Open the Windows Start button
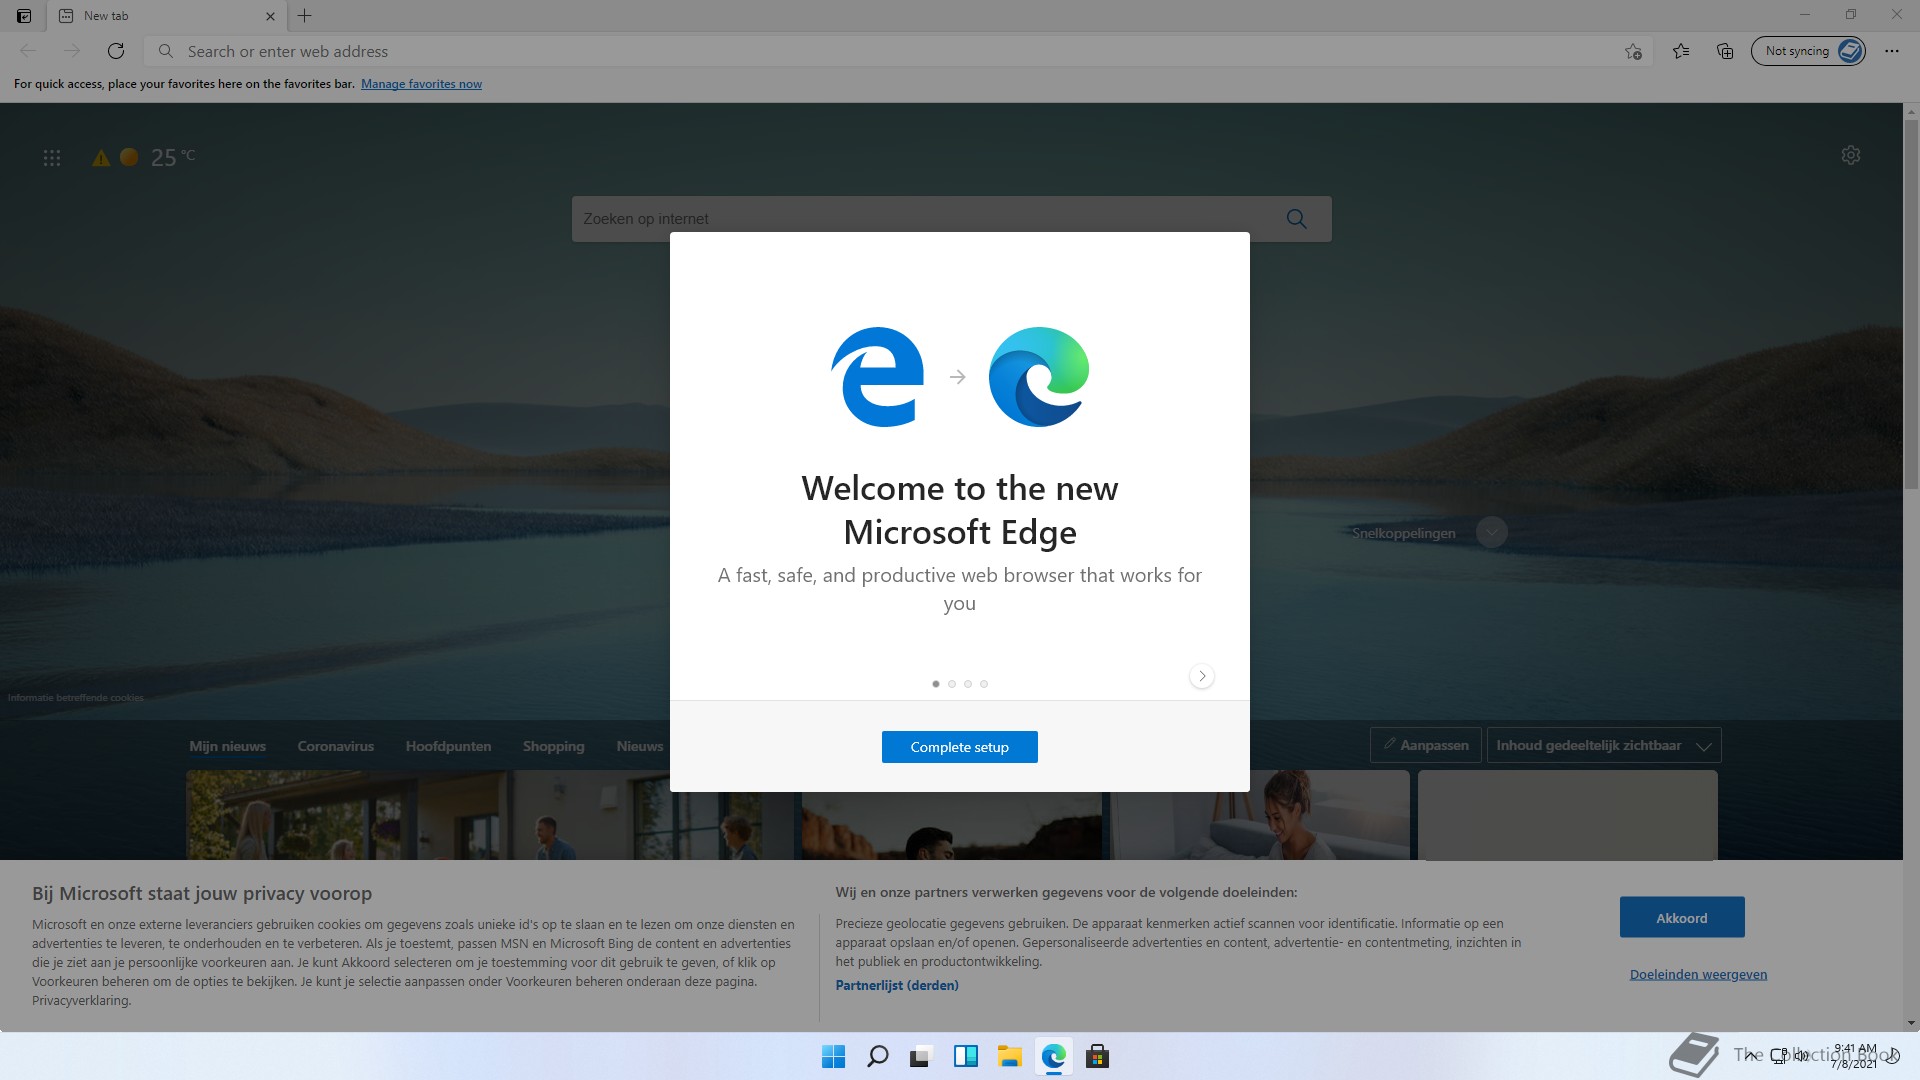1920x1080 pixels. tap(833, 1057)
